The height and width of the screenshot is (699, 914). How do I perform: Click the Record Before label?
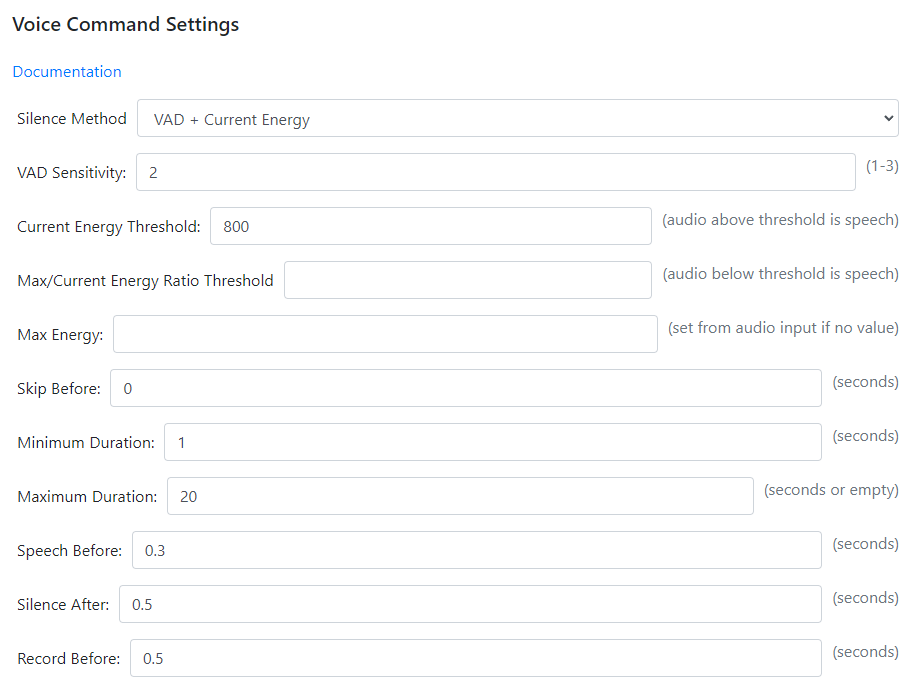pos(69,659)
